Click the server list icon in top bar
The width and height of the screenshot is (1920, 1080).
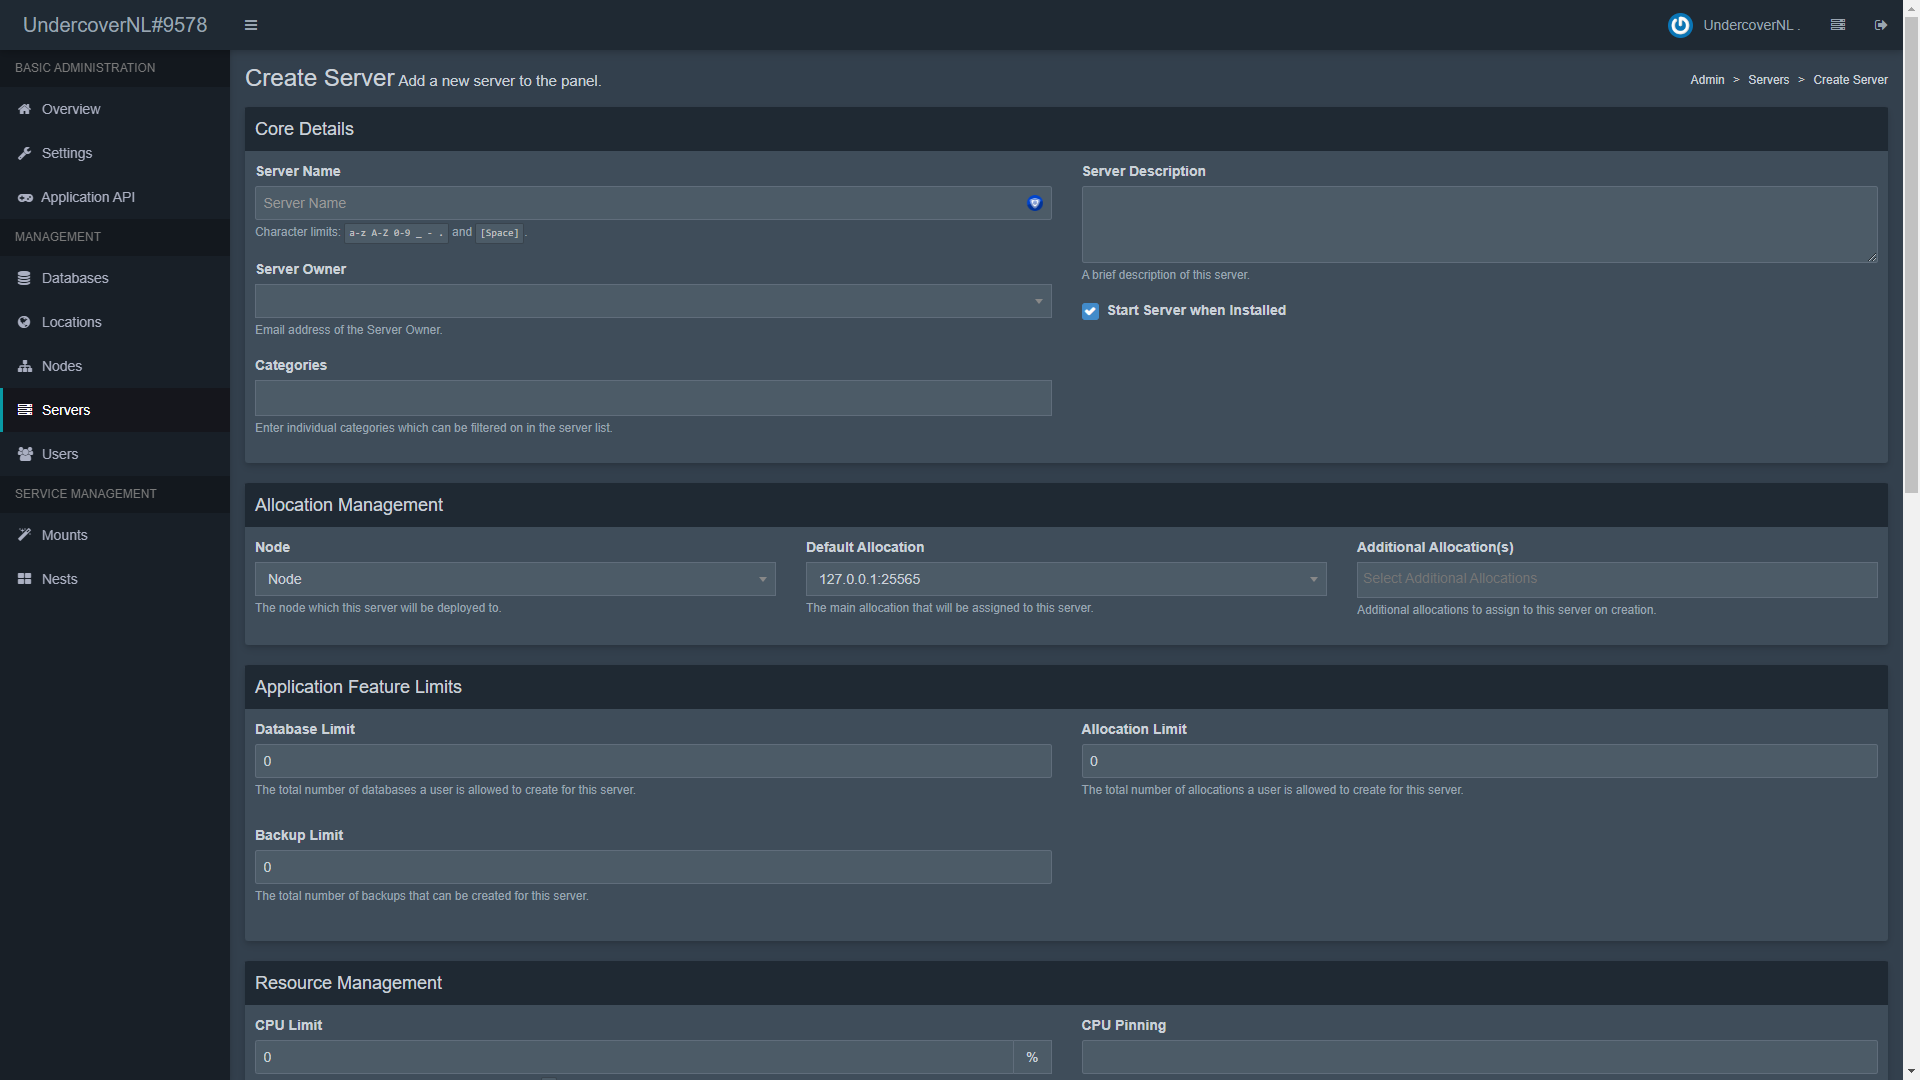point(1837,25)
